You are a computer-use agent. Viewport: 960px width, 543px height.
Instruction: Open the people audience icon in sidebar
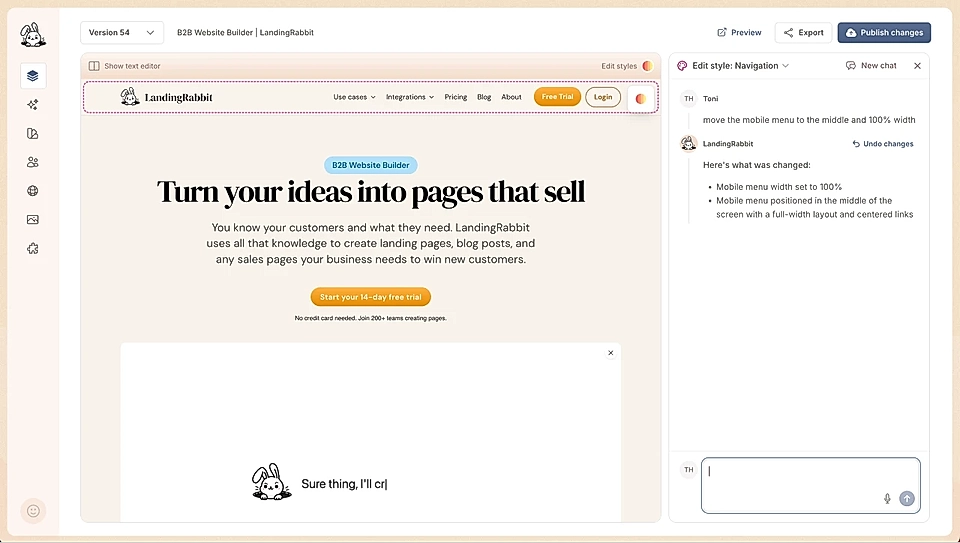point(33,162)
